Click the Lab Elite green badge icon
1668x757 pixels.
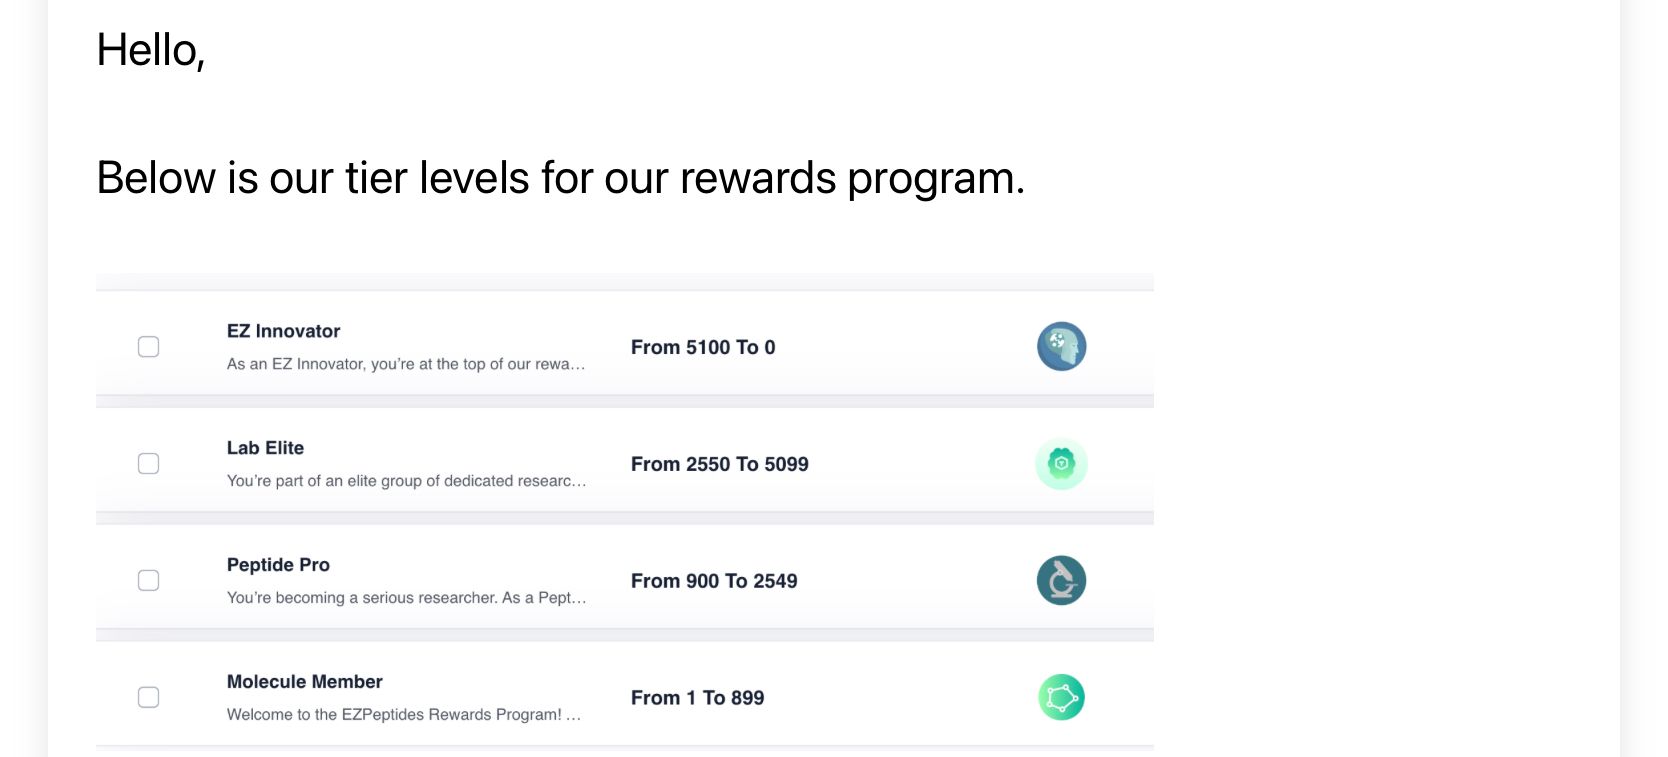tap(1061, 464)
